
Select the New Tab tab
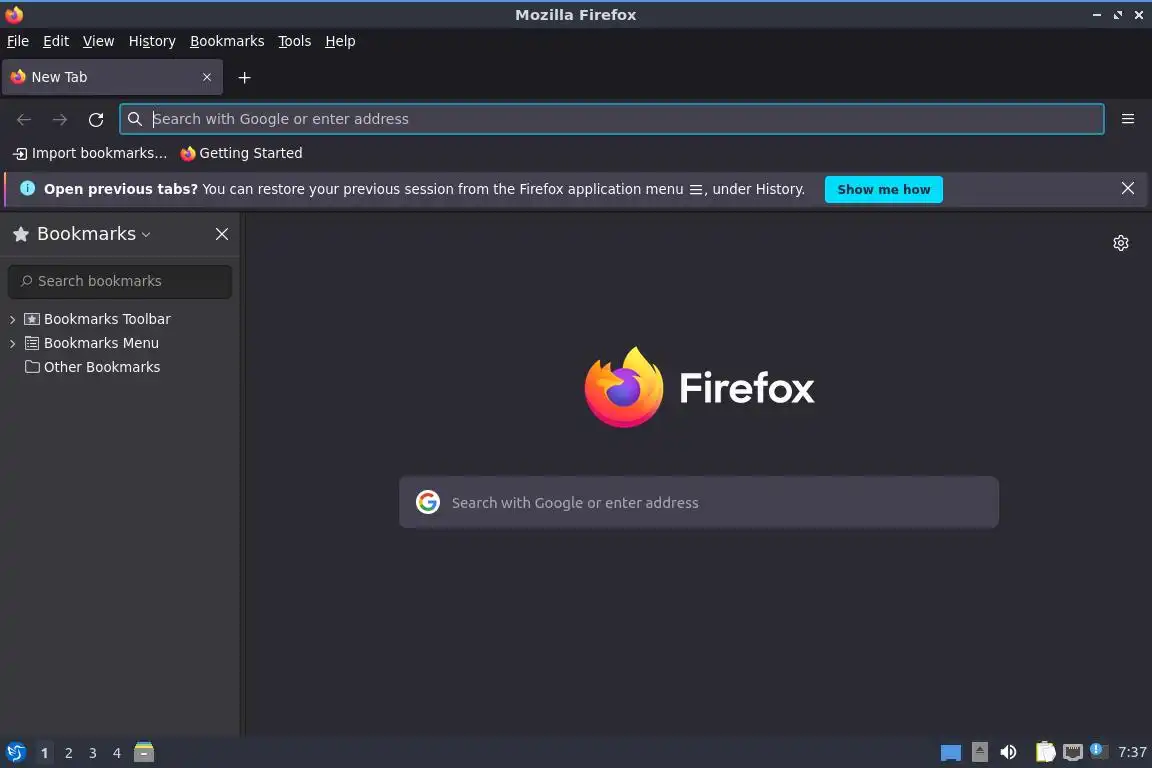pyautogui.click(x=112, y=77)
